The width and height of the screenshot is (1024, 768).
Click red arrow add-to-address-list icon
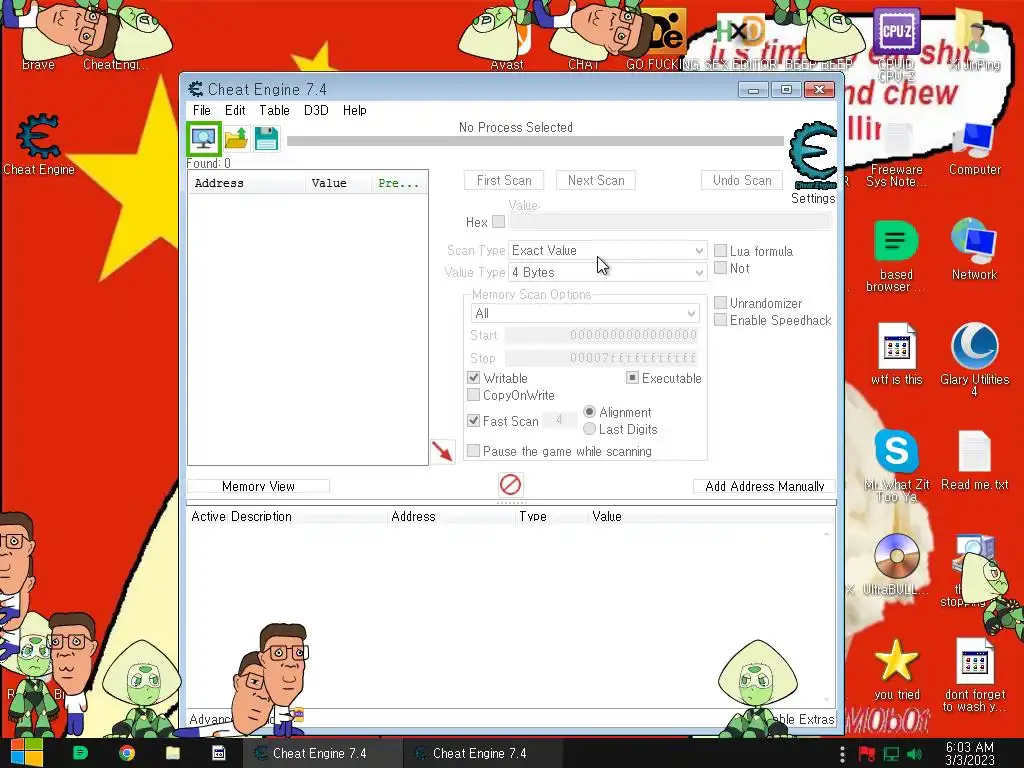coord(443,451)
